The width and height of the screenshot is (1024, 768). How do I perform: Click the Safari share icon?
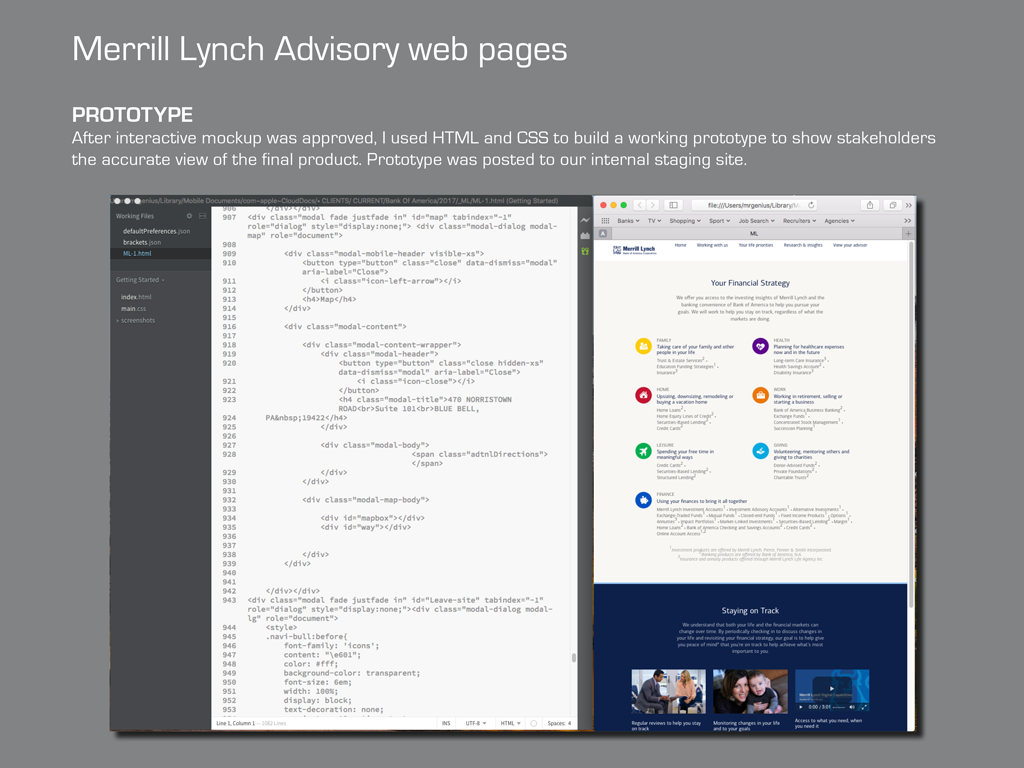coord(870,205)
